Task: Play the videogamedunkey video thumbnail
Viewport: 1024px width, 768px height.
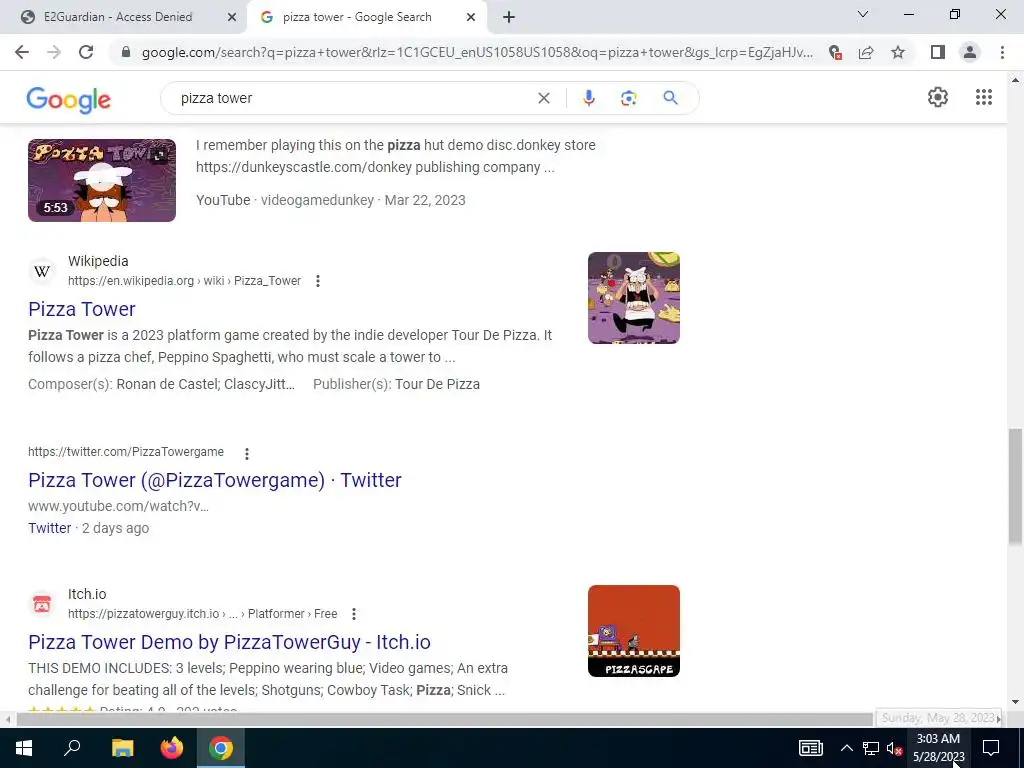Action: tap(102, 180)
